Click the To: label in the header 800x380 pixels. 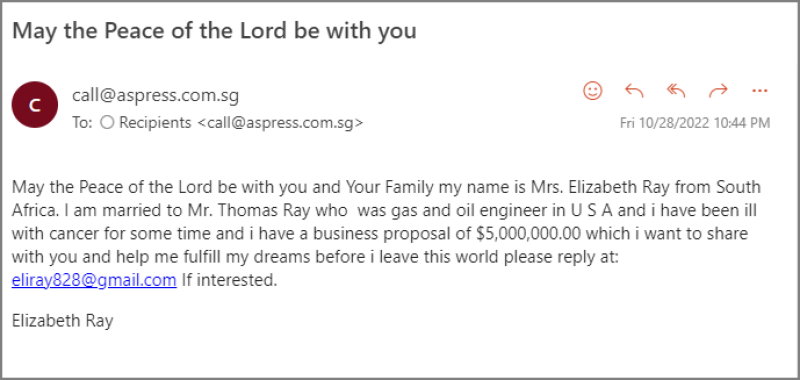point(82,123)
